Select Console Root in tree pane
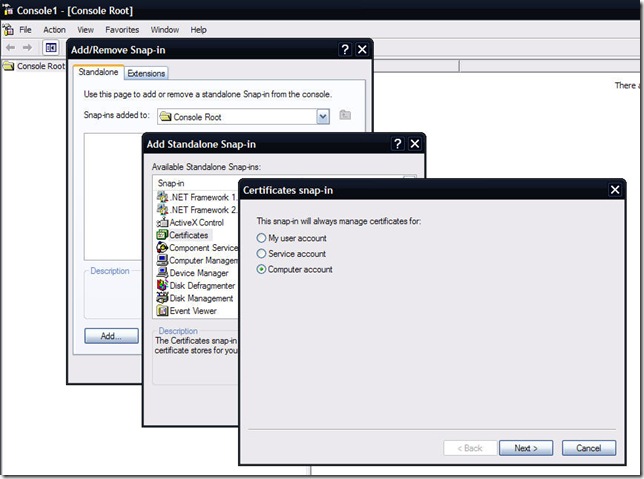The width and height of the screenshot is (644, 479). [x=41, y=66]
